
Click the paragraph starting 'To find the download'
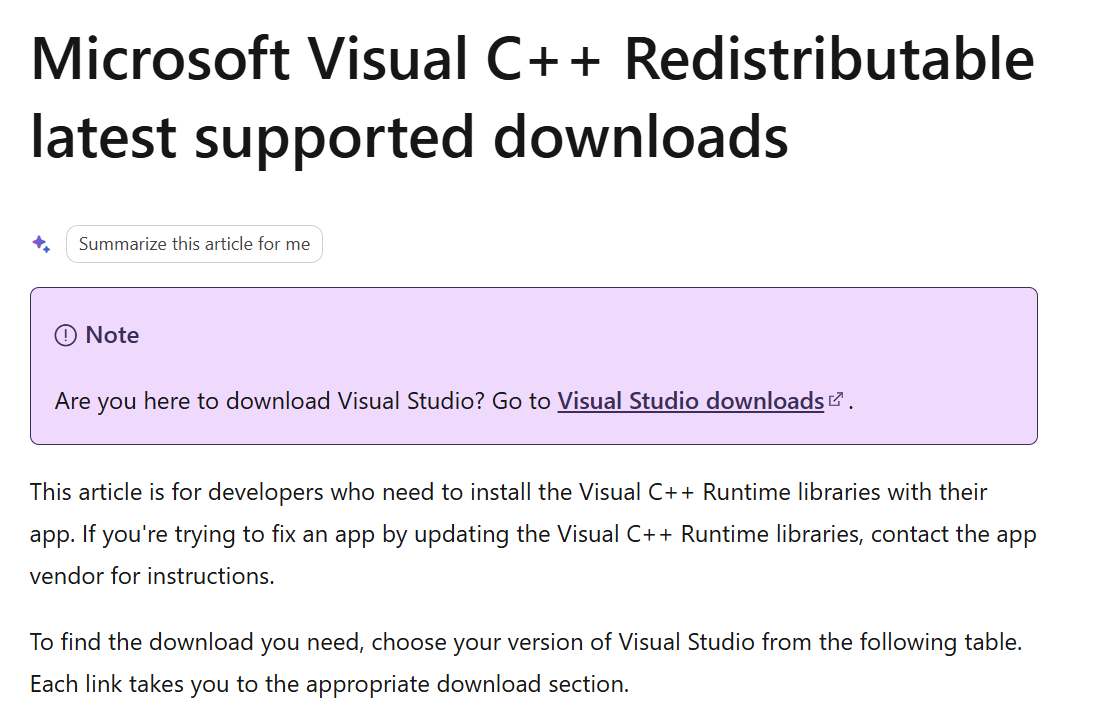526,663
